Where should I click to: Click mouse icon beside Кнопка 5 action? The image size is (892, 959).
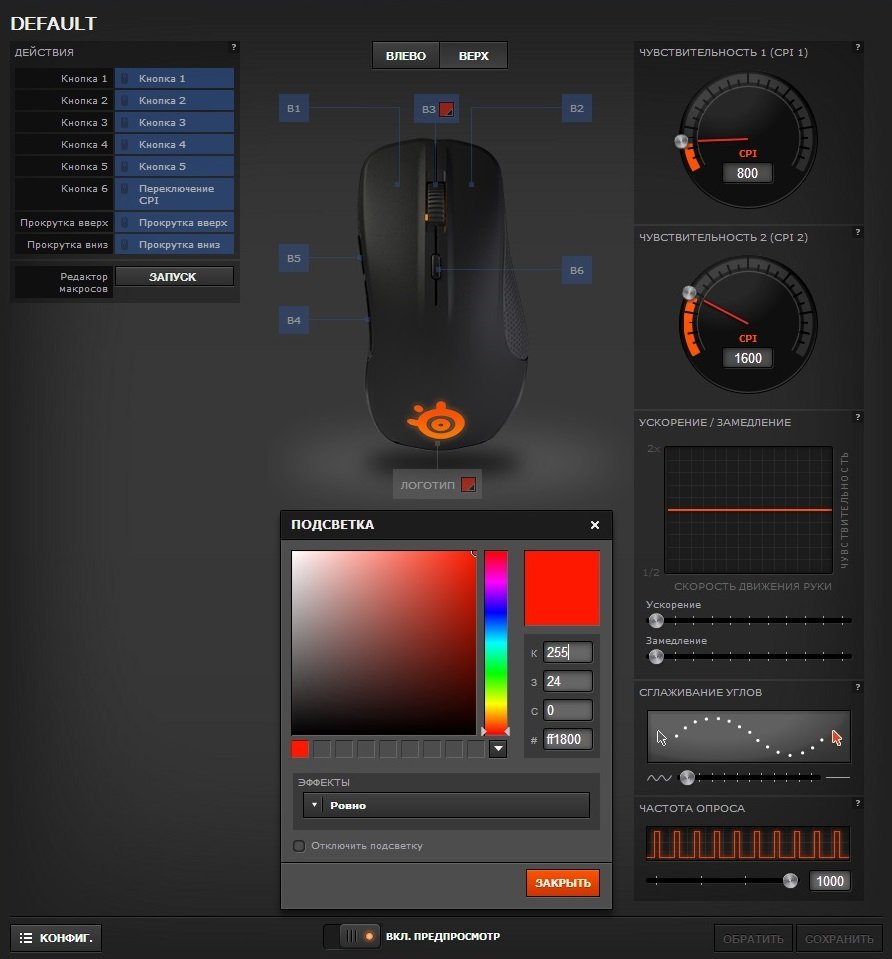click(x=125, y=166)
